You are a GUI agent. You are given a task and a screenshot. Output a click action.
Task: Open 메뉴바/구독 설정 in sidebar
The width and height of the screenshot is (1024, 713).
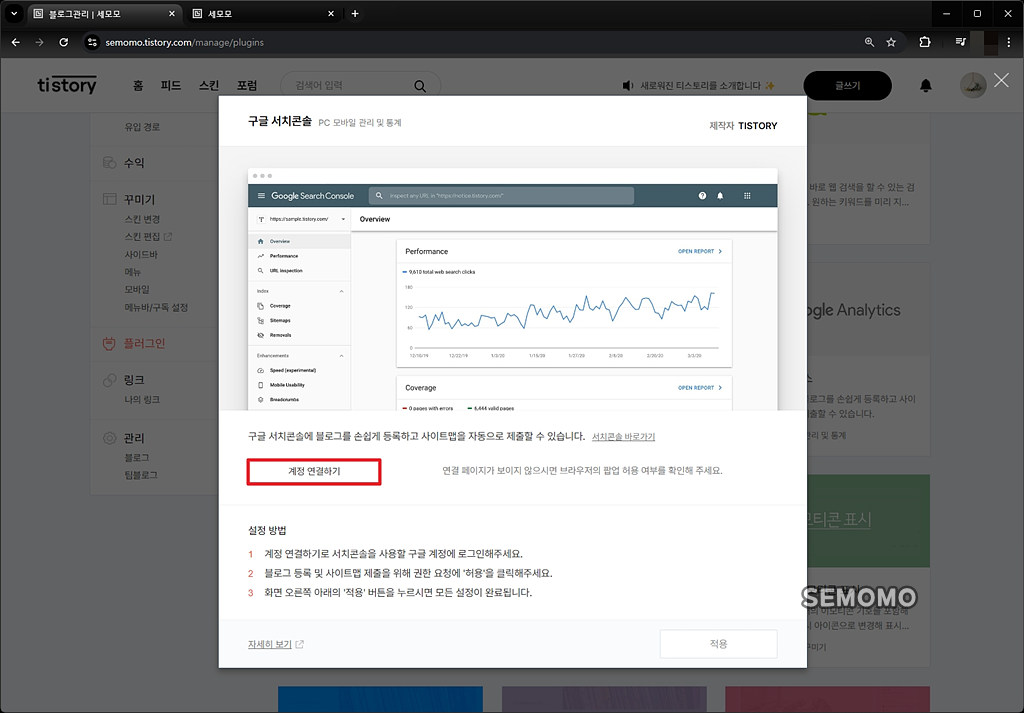point(156,307)
